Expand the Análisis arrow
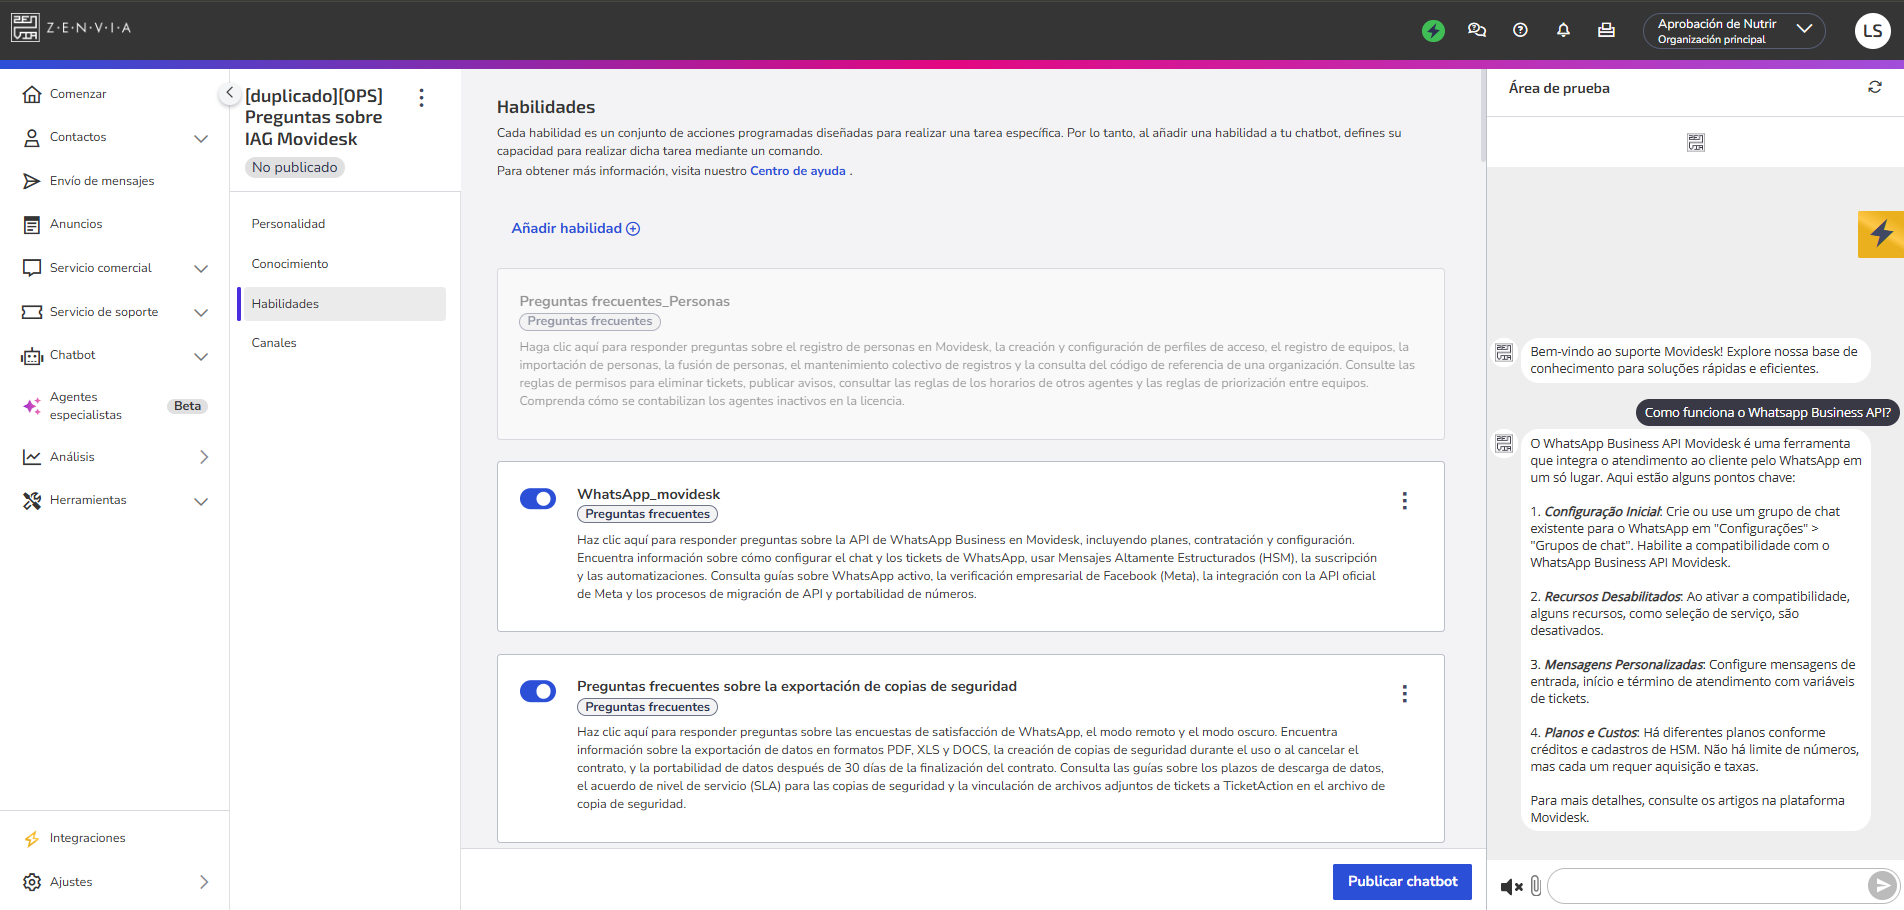The image size is (1904, 910). pyautogui.click(x=204, y=457)
